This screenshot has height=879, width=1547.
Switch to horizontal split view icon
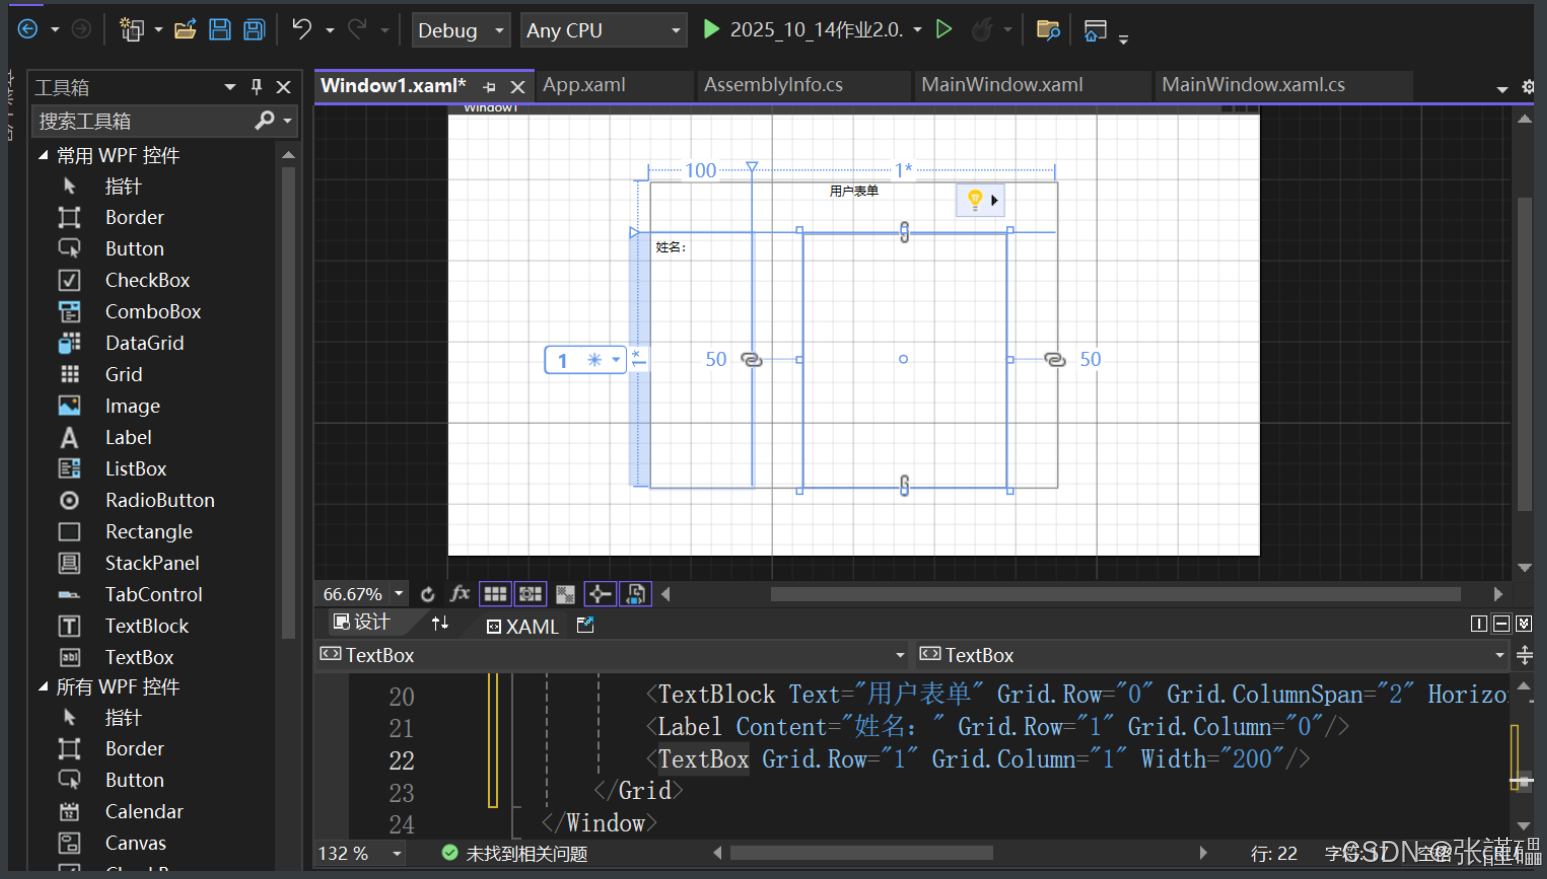pyautogui.click(x=1501, y=624)
